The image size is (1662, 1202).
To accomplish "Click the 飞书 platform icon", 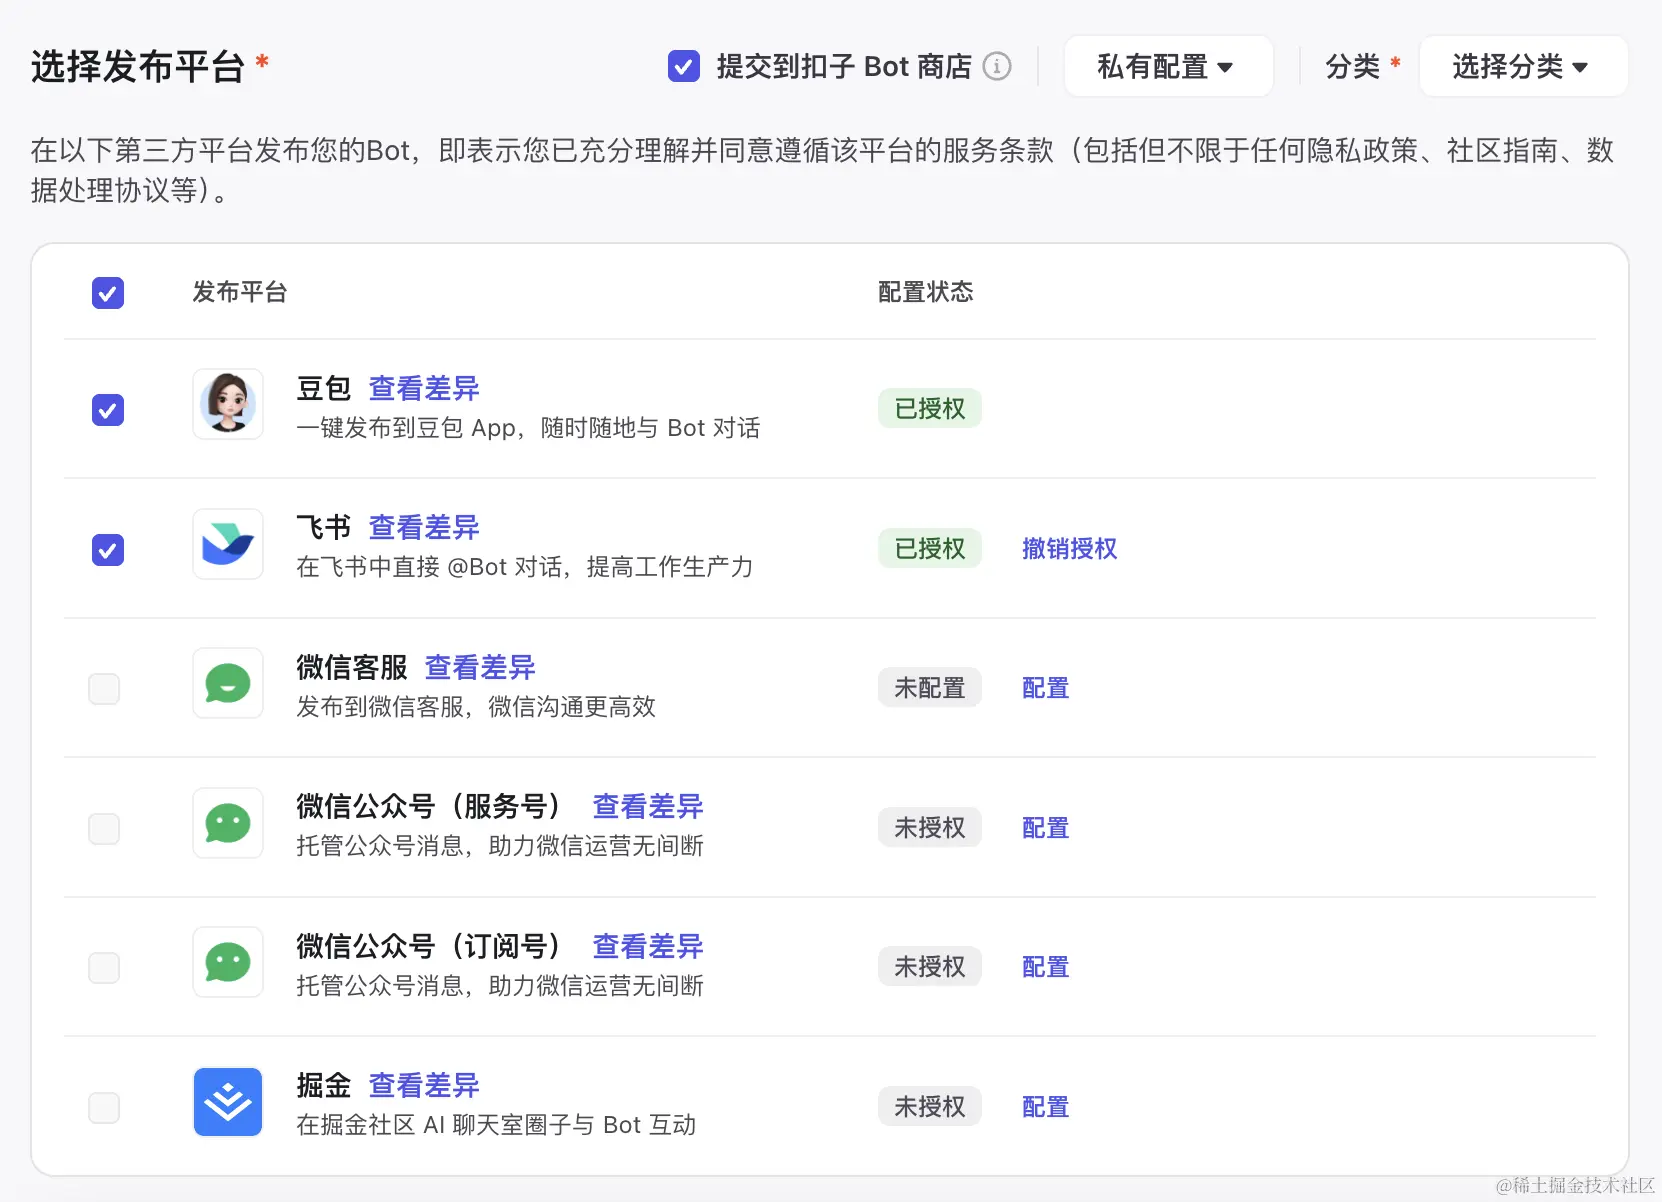I will pos(228,545).
